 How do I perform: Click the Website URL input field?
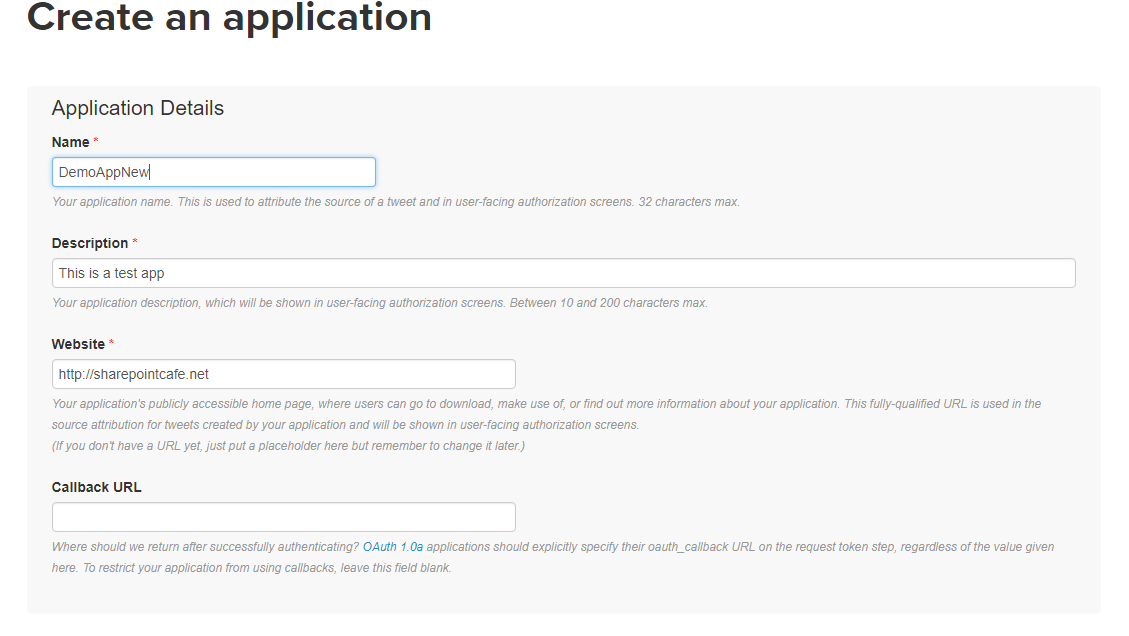pos(283,374)
